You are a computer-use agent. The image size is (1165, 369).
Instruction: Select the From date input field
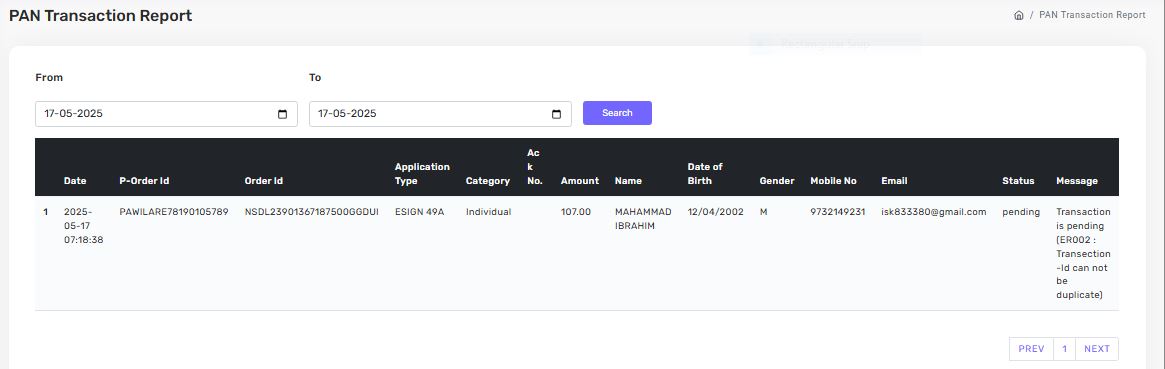pyautogui.click(x=166, y=114)
